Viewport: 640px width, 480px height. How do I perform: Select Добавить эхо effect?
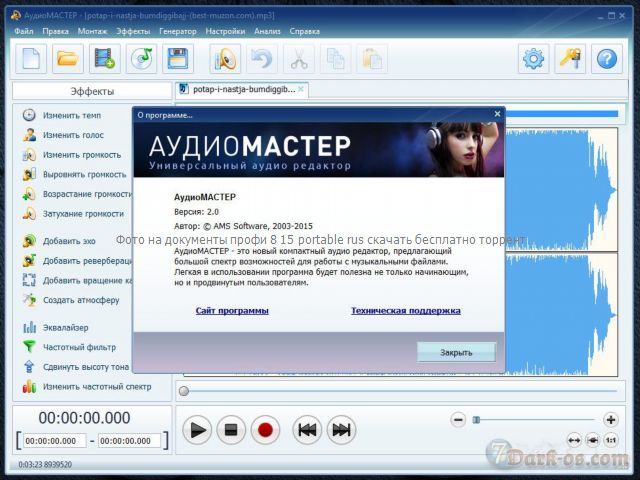(x=59, y=241)
